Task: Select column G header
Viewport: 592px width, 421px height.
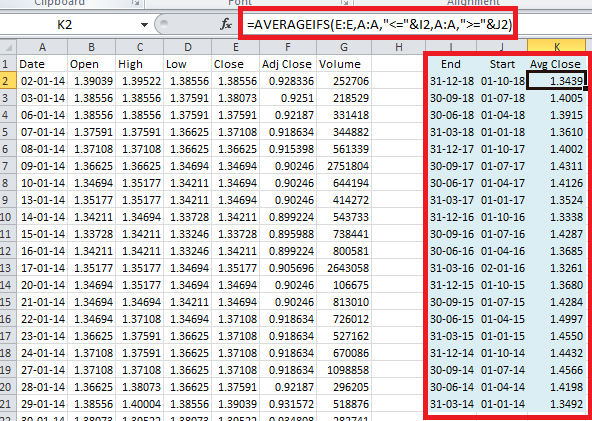Action: pos(344,47)
